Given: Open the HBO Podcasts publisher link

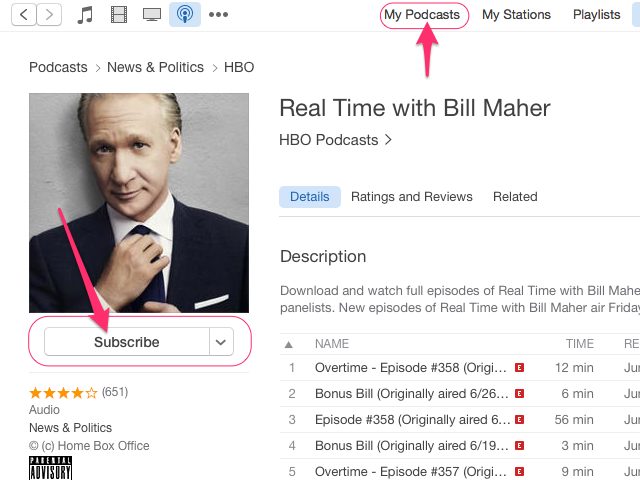Looking at the screenshot, I should point(336,140).
